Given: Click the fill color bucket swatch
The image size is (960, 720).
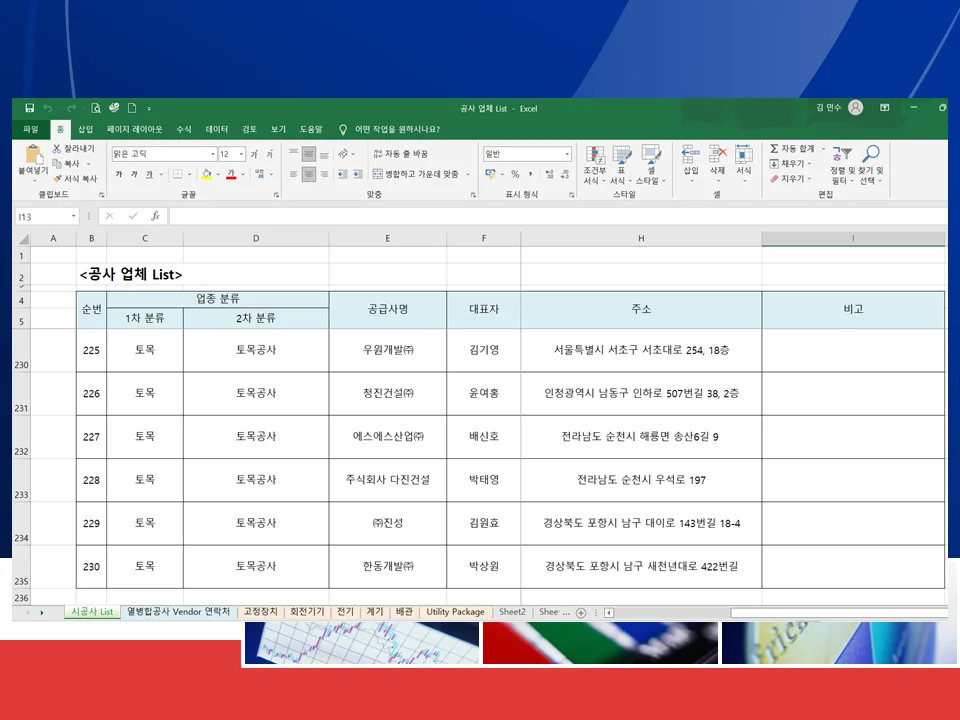Looking at the screenshot, I should tap(207, 174).
